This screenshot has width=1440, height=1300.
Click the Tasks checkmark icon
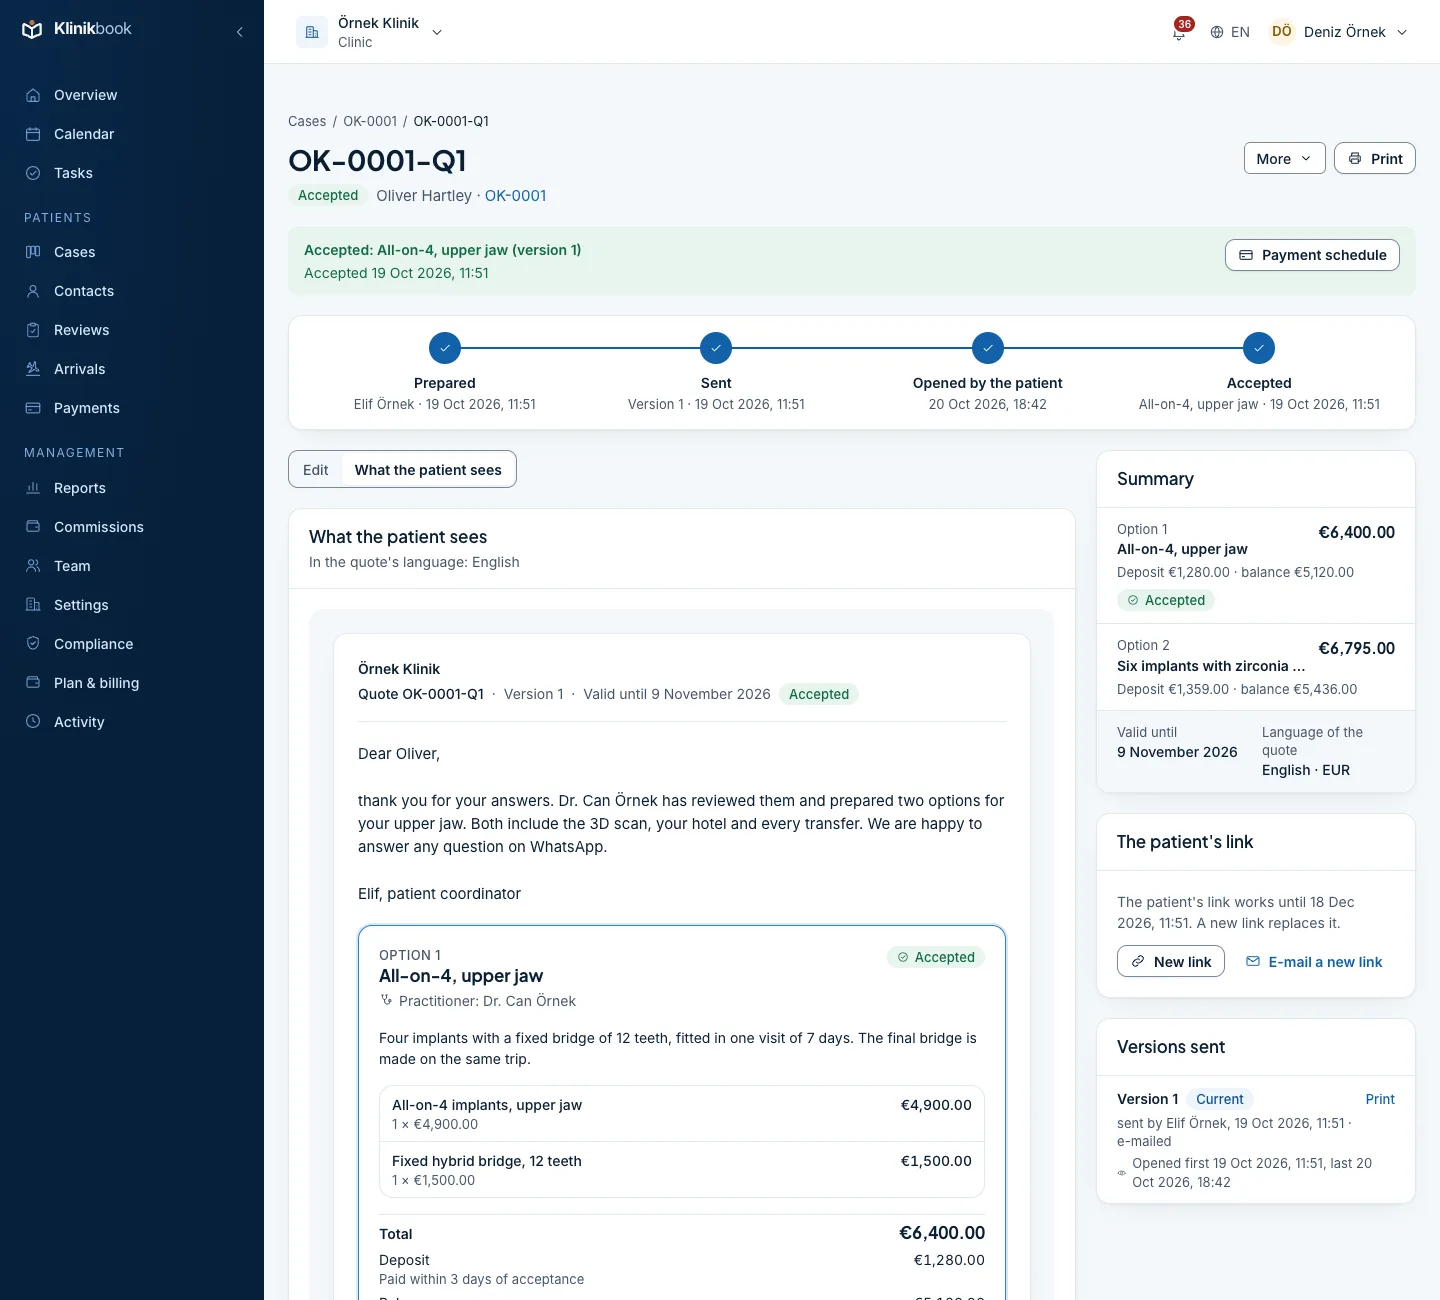pyautogui.click(x=33, y=173)
